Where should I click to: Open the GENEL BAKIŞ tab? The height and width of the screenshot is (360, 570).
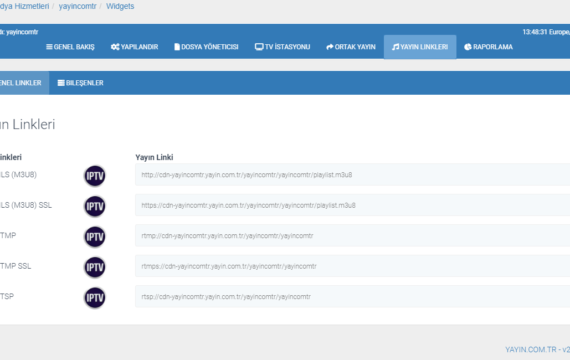tap(70, 47)
